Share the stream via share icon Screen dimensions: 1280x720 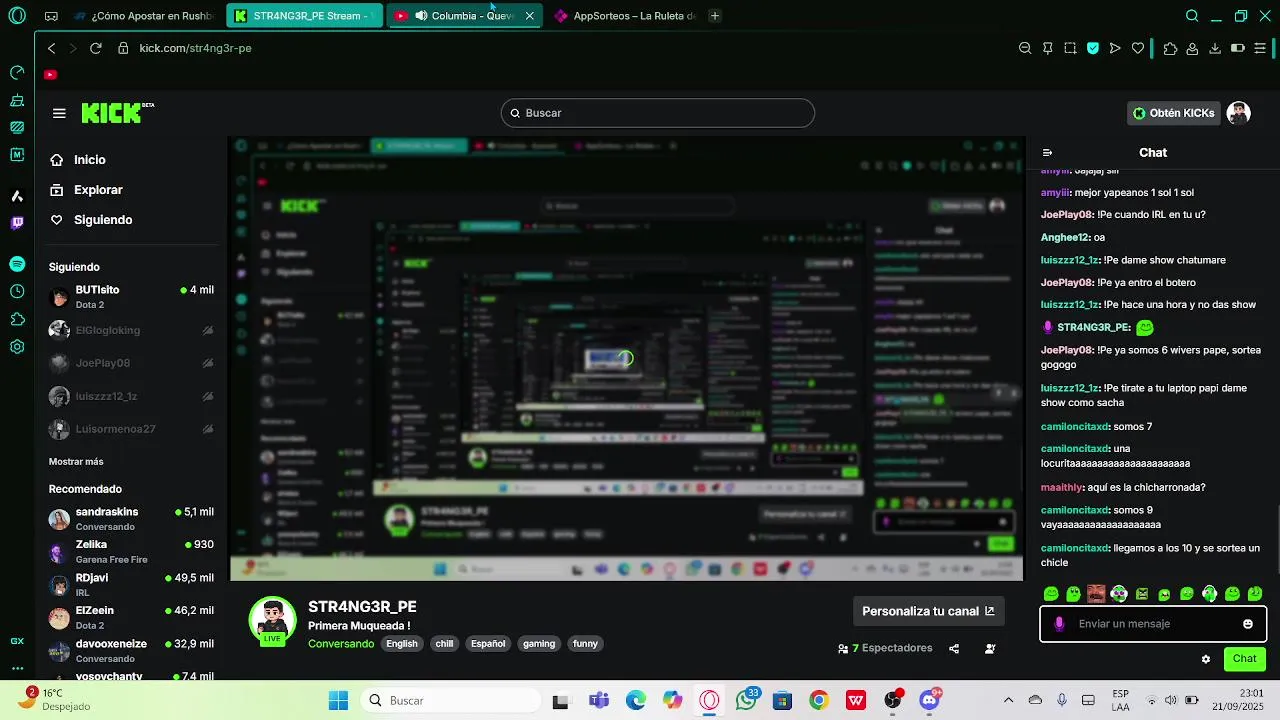[954, 649]
